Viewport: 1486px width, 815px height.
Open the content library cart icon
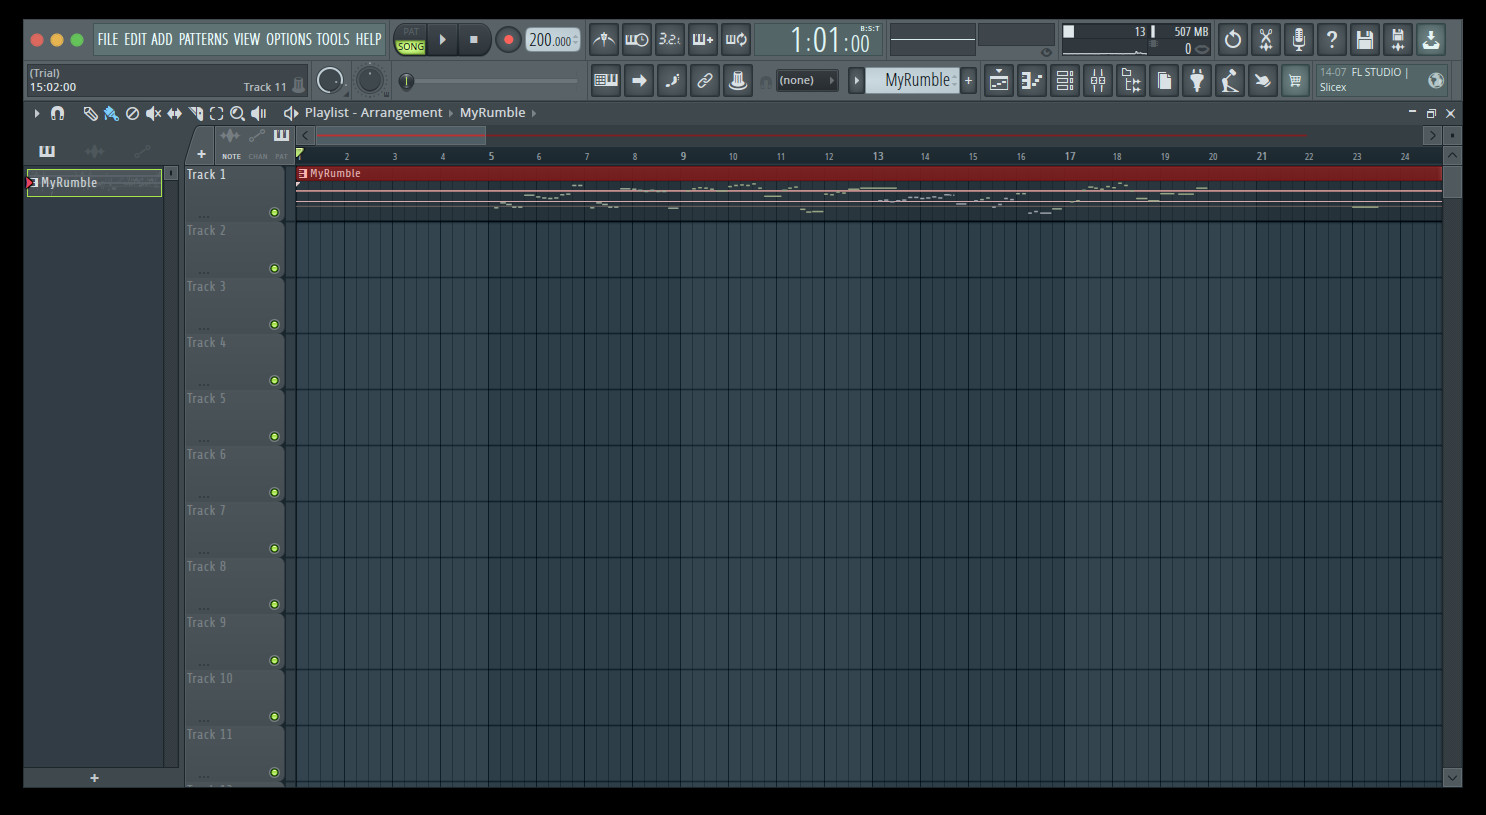pos(1296,81)
